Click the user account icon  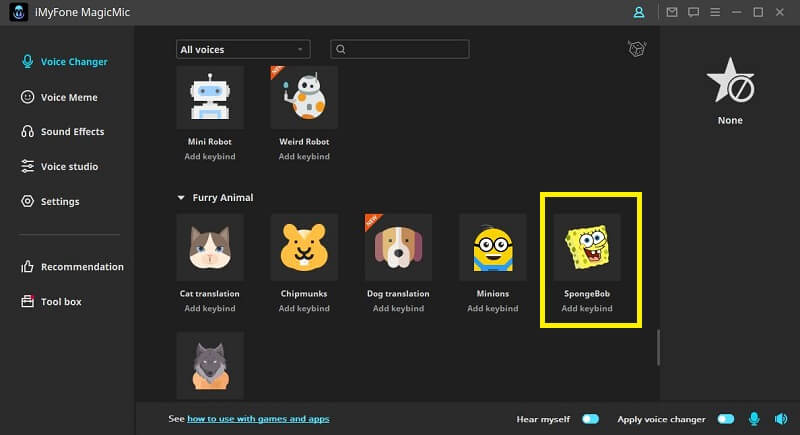pos(638,12)
